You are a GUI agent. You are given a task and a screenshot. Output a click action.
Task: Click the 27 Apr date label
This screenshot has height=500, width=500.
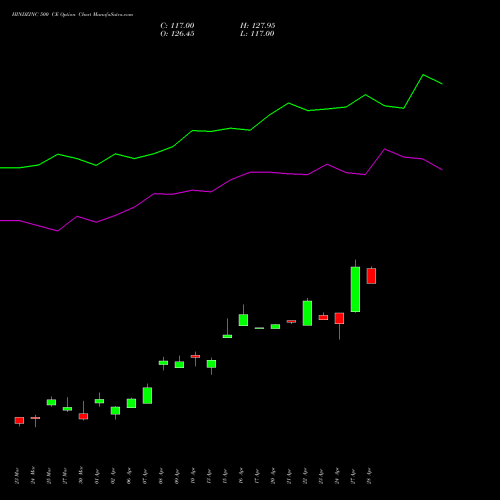pyautogui.click(x=353, y=476)
